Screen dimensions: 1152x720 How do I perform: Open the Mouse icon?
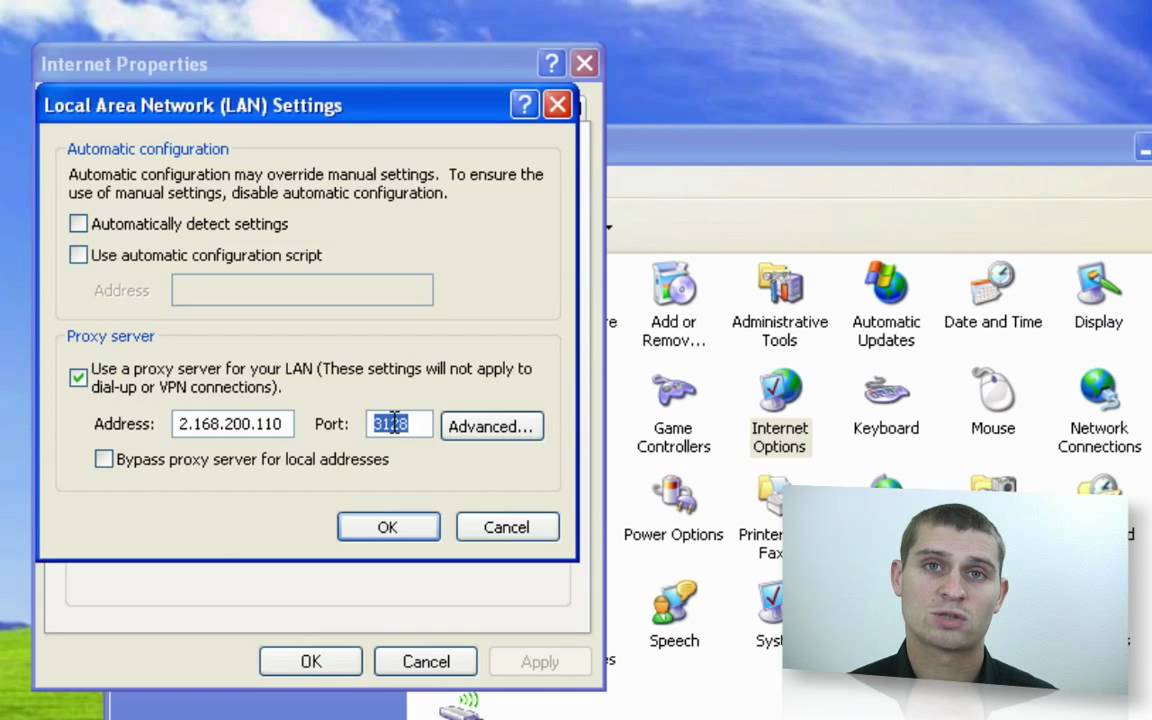(993, 403)
